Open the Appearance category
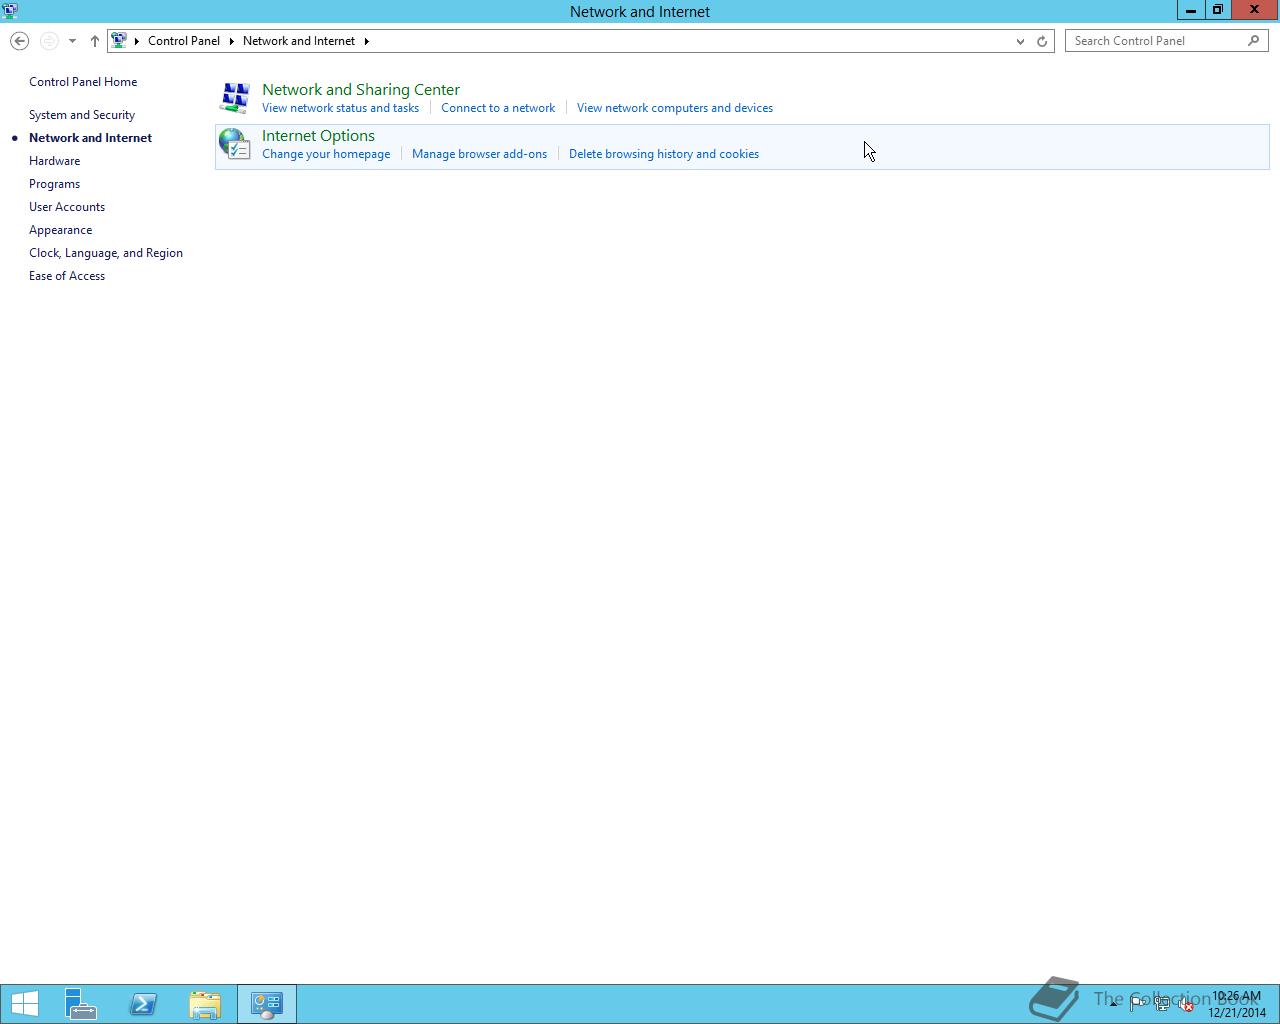Viewport: 1280px width, 1024px height. pyautogui.click(x=60, y=230)
